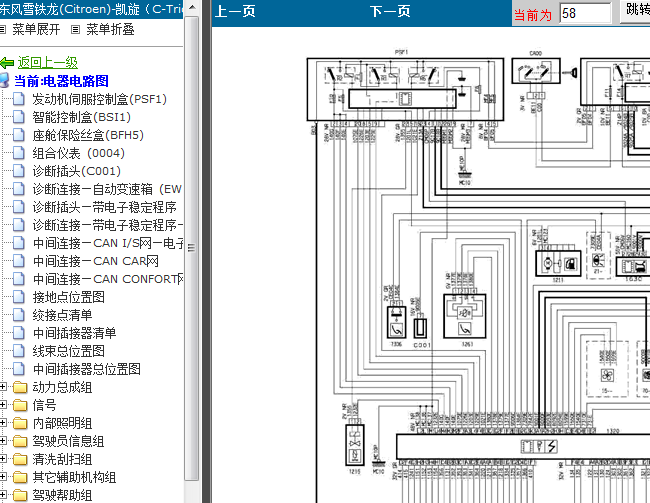Open the 返回上一级 link
The height and width of the screenshot is (503, 650).
[48, 63]
